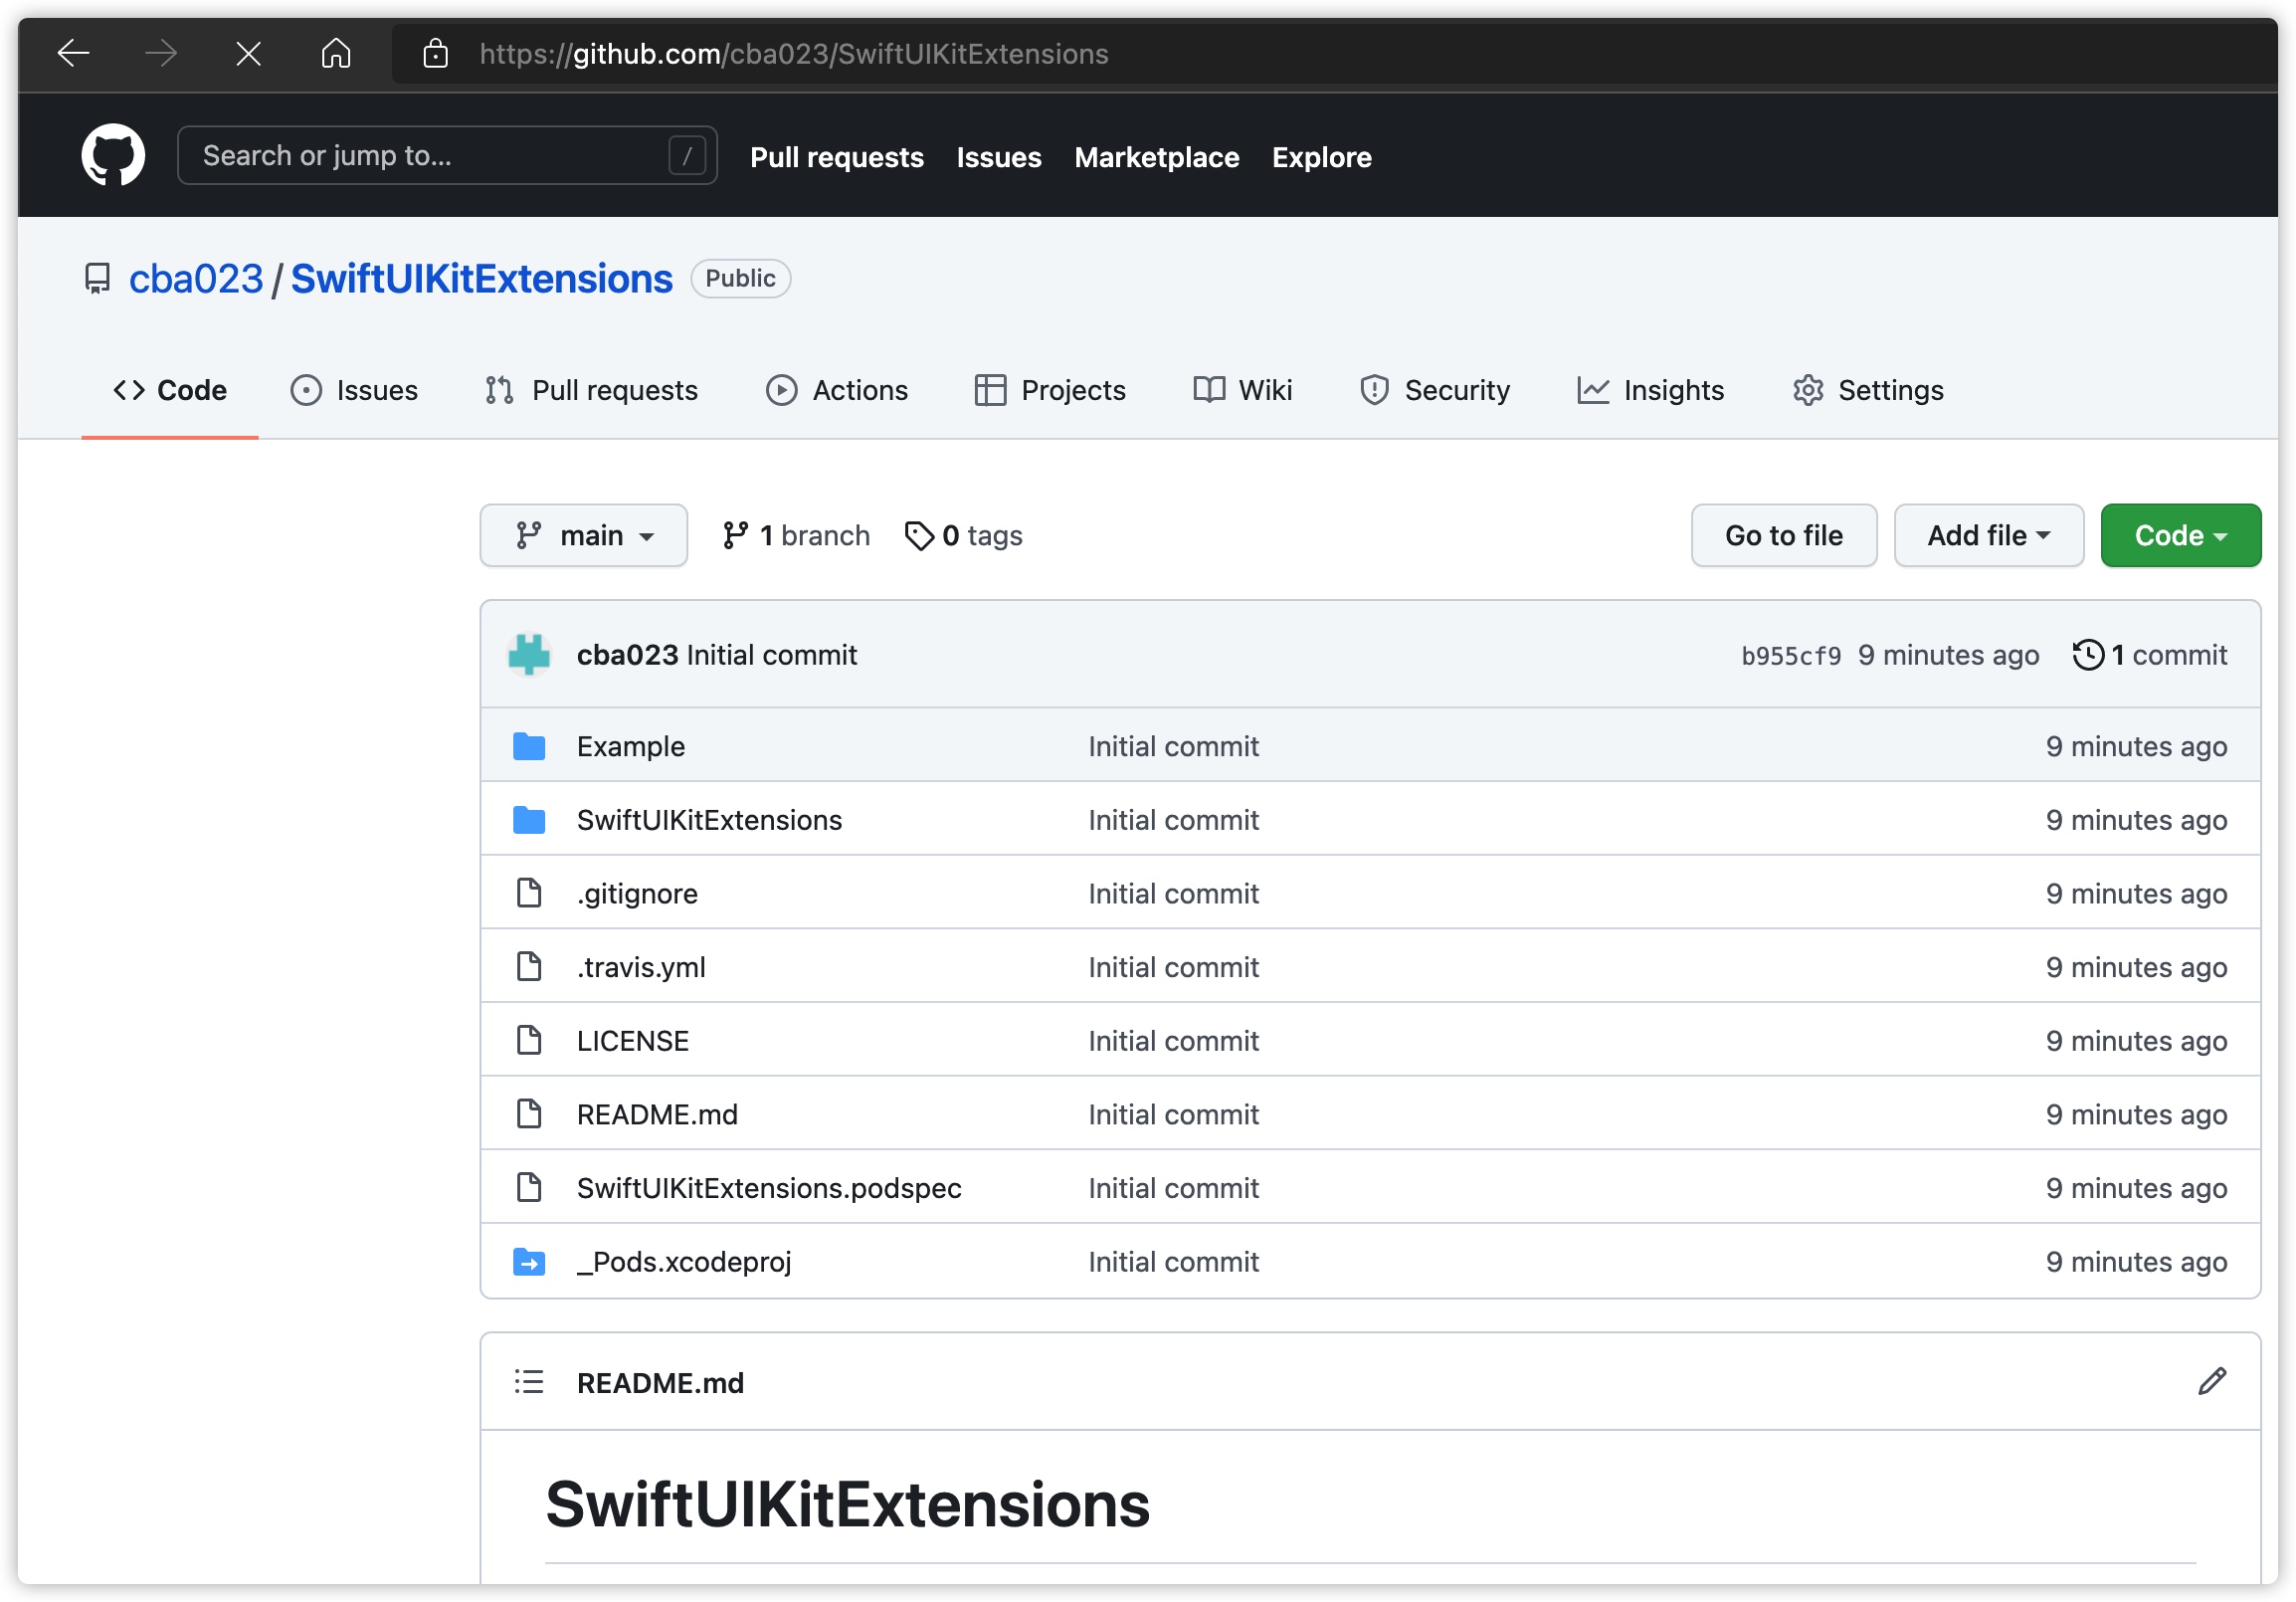The width and height of the screenshot is (2296, 1602).
Task: Edit README with the pencil icon
Action: [x=2212, y=1382]
